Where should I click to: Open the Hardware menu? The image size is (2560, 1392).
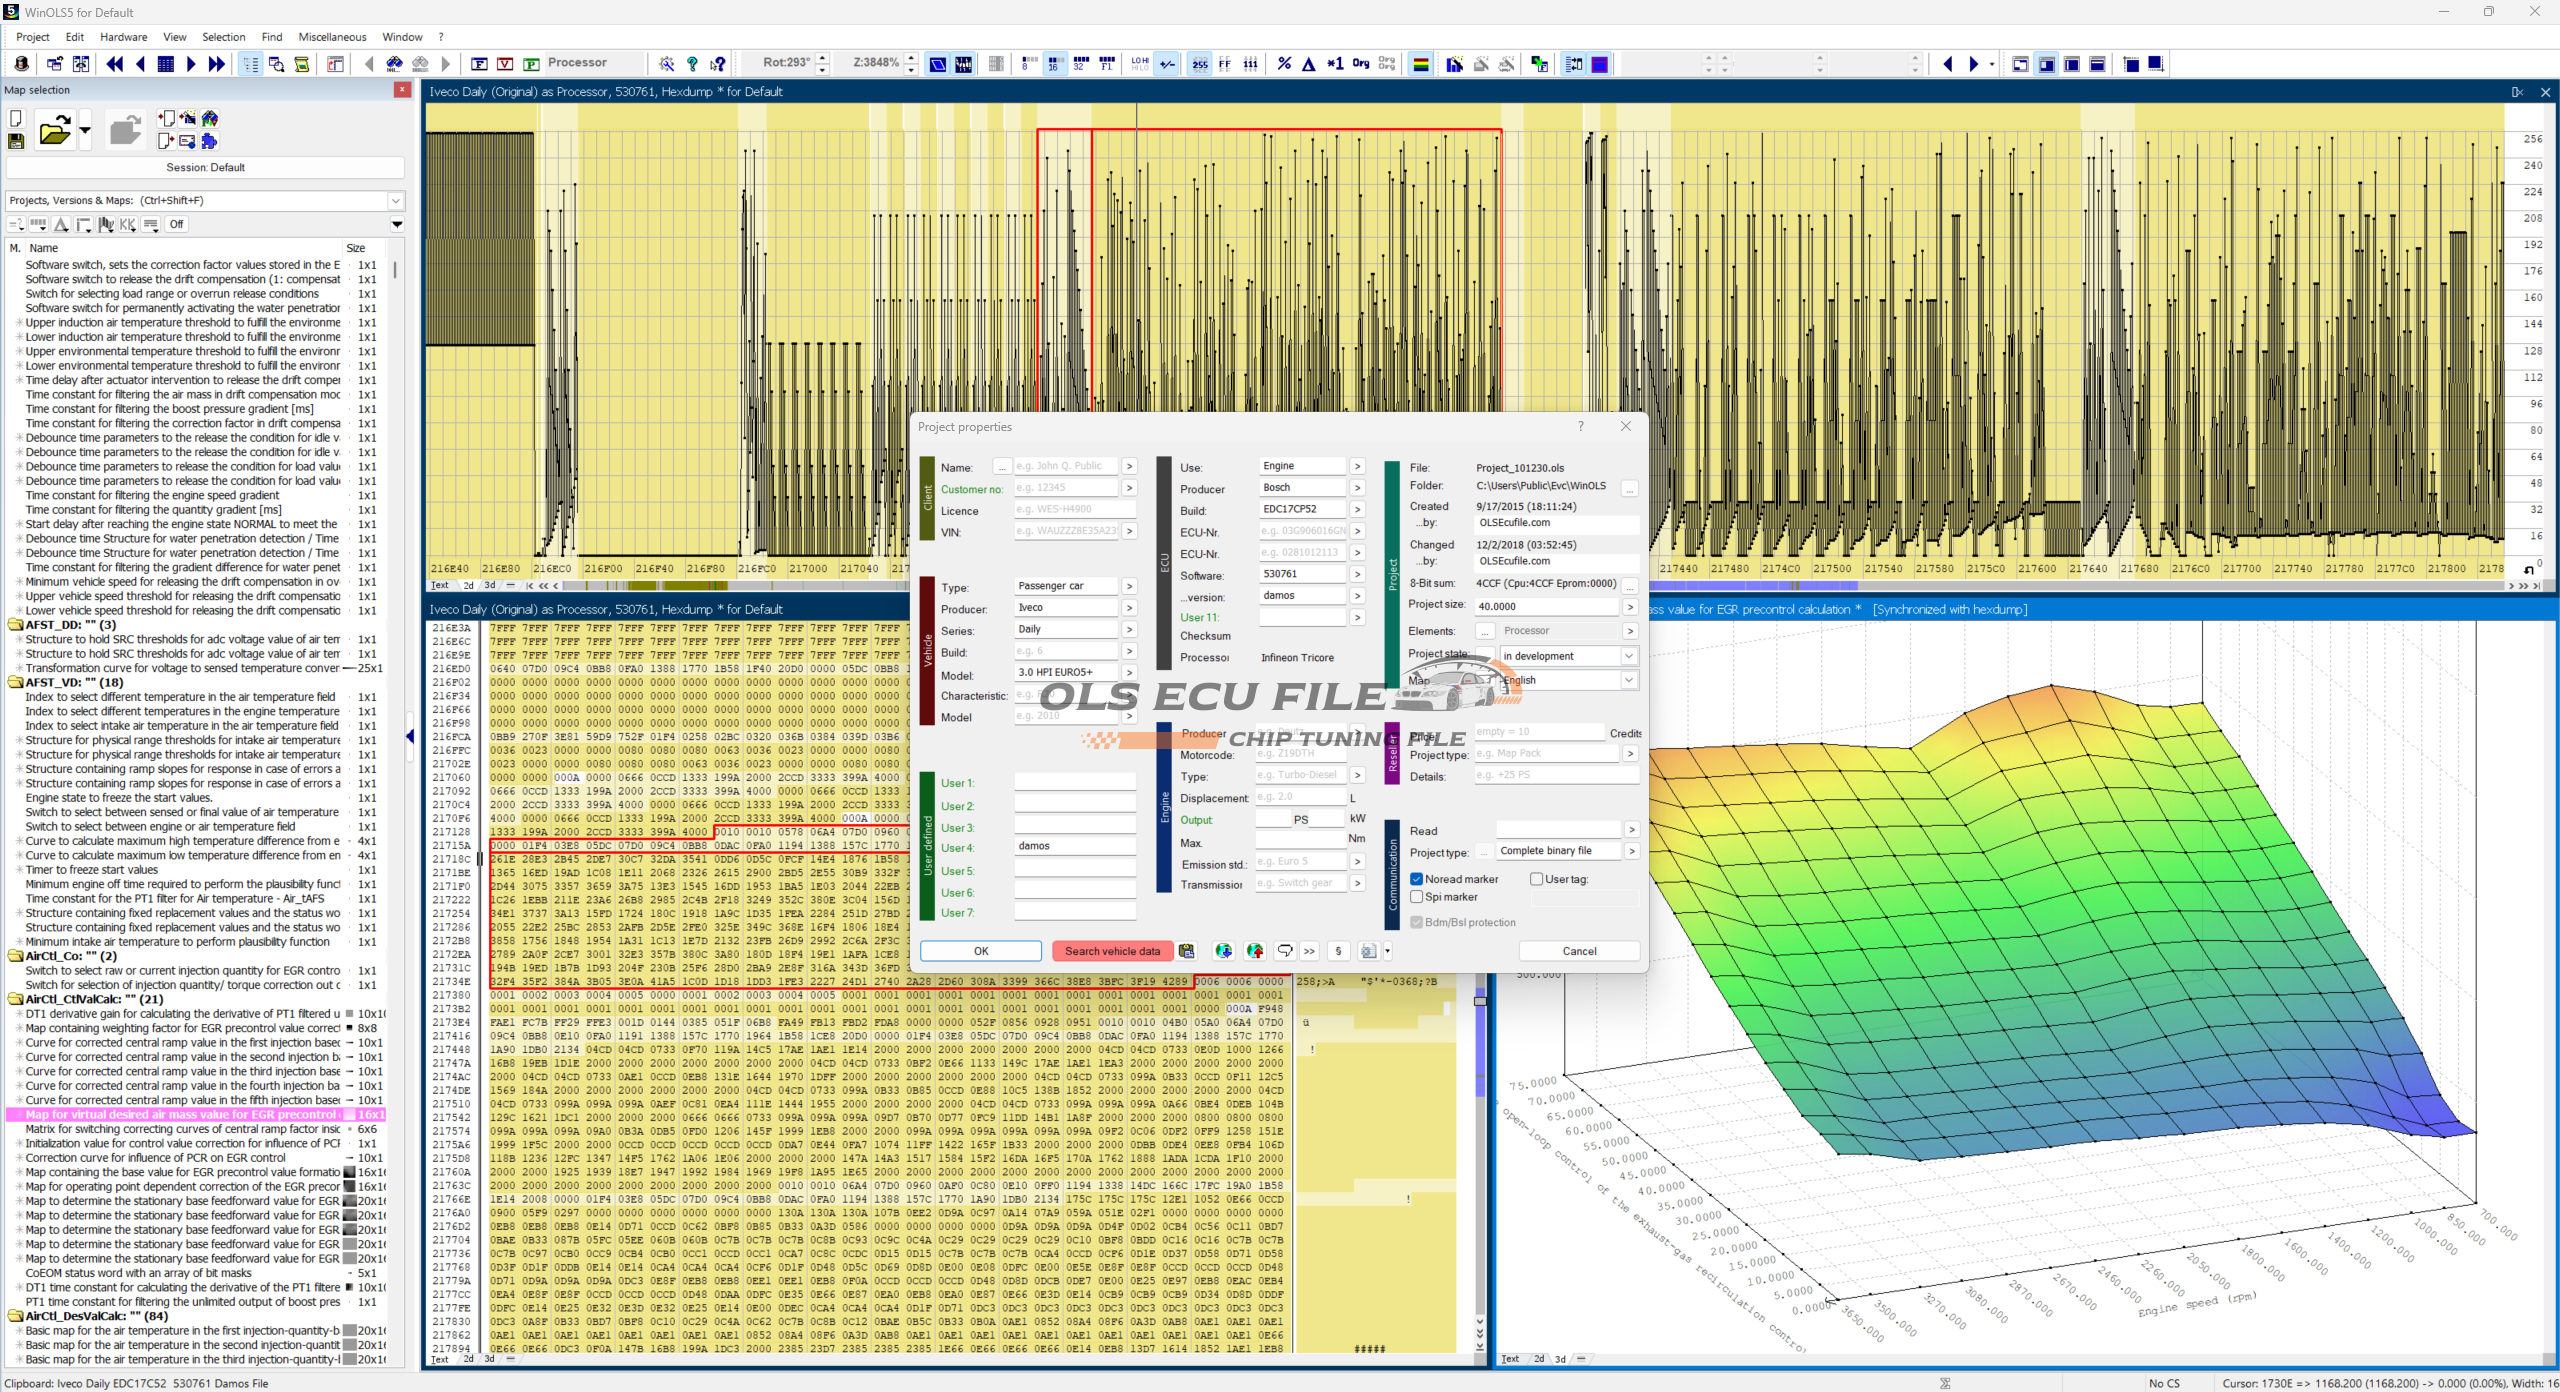pos(123,37)
